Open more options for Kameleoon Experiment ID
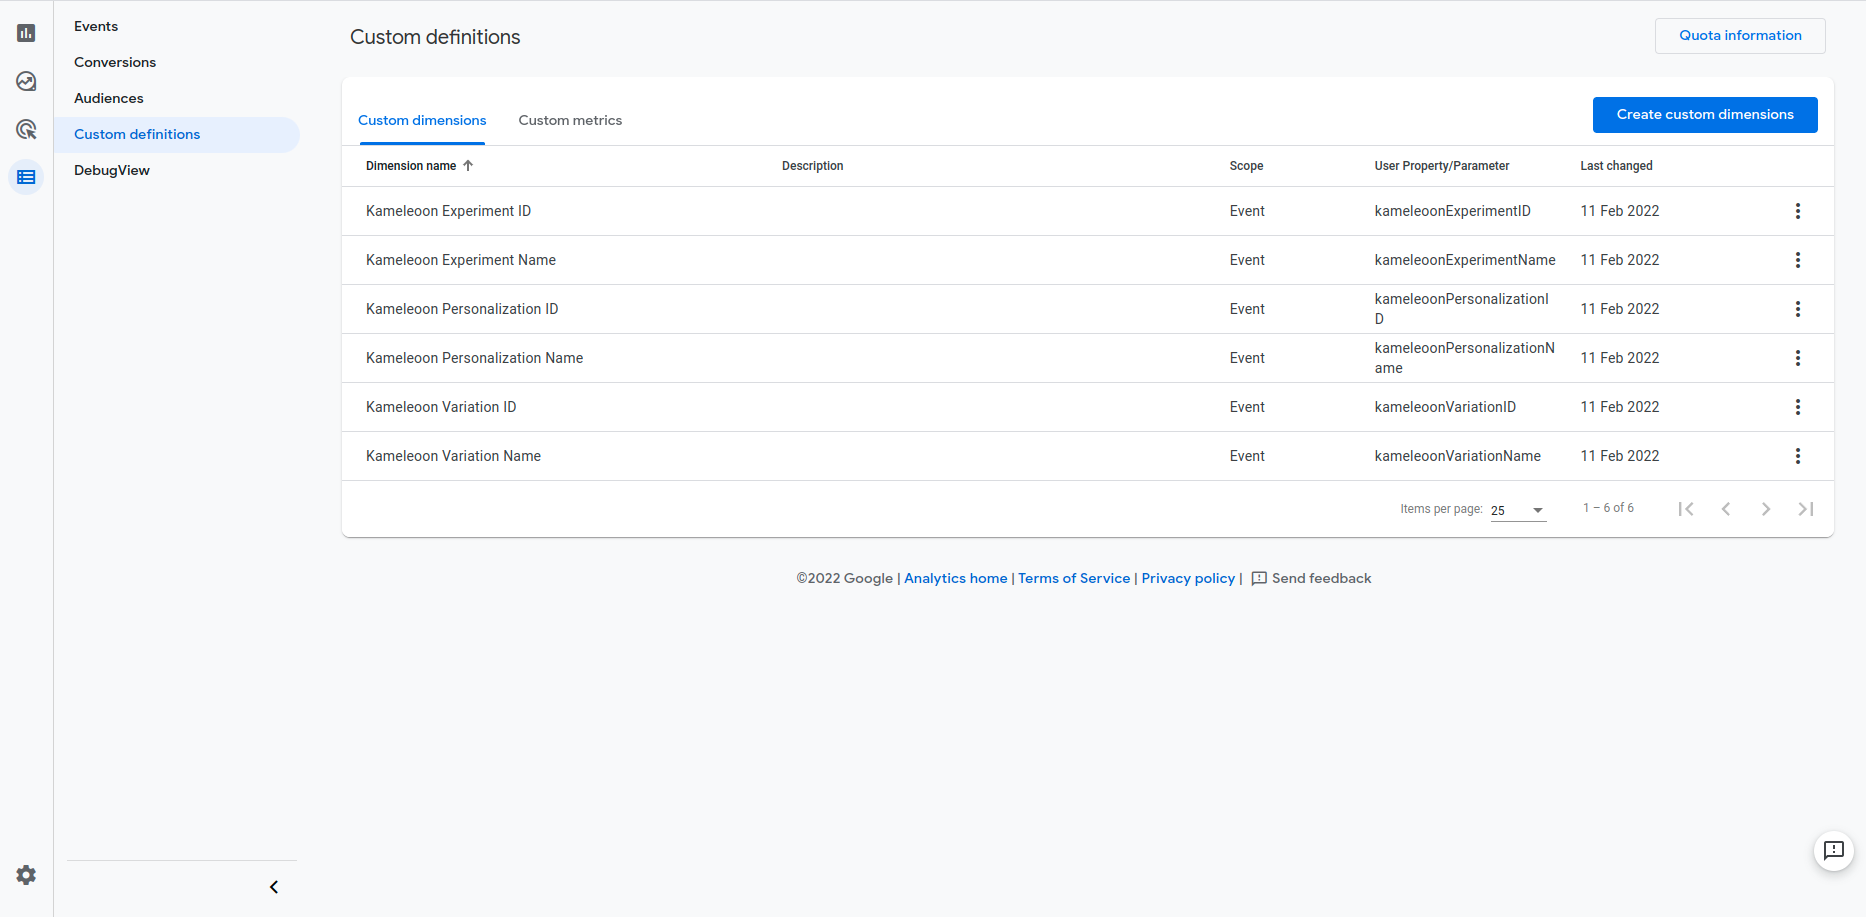Screen dimensions: 1866x917 (x=1797, y=211)
